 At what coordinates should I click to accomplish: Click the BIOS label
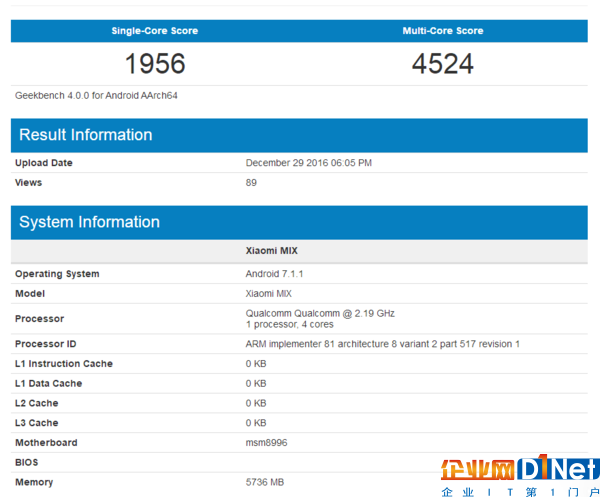26,463
